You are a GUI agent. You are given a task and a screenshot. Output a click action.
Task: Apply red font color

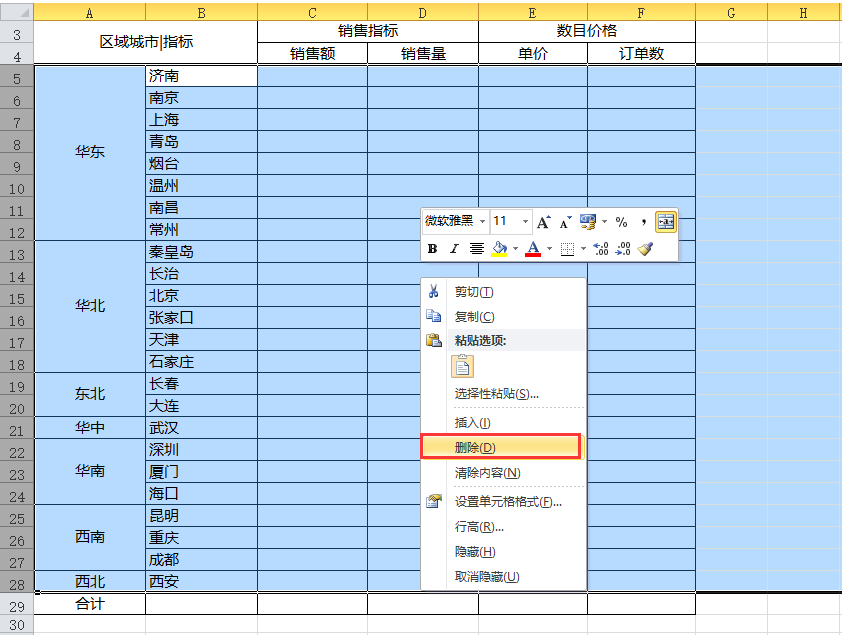point(533,249)
